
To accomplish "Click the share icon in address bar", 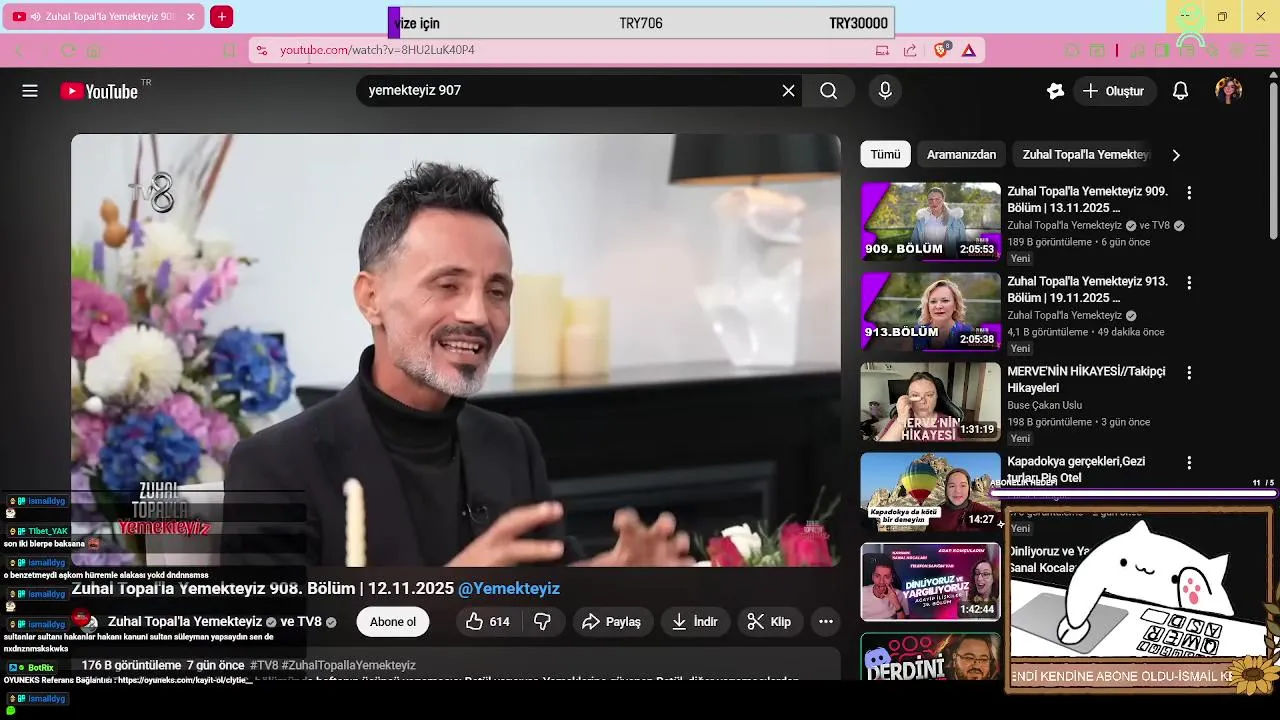I will pyautogui.click(x=910, y=50).
